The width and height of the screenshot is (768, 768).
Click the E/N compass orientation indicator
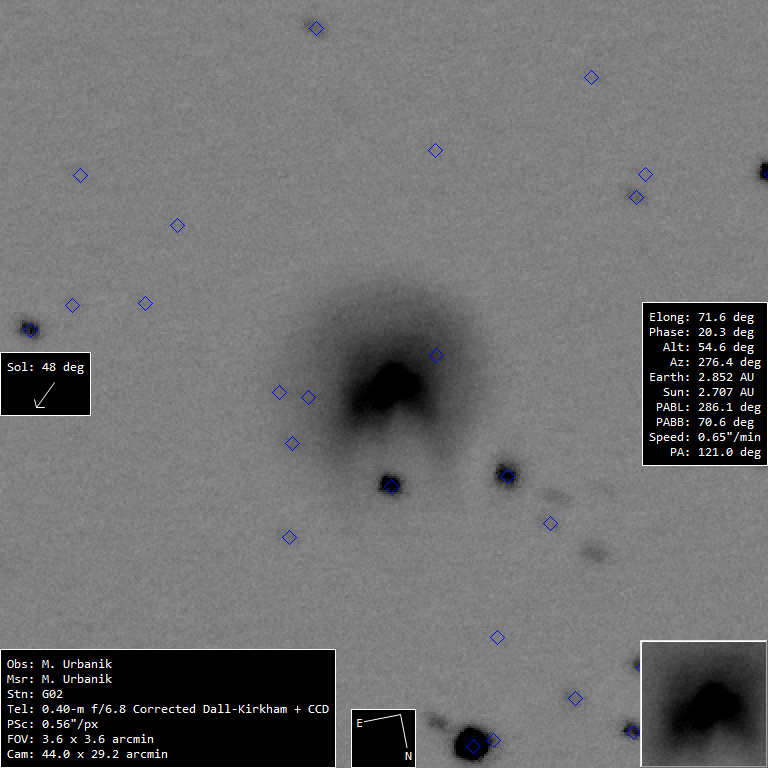click(x=384, y=738)
